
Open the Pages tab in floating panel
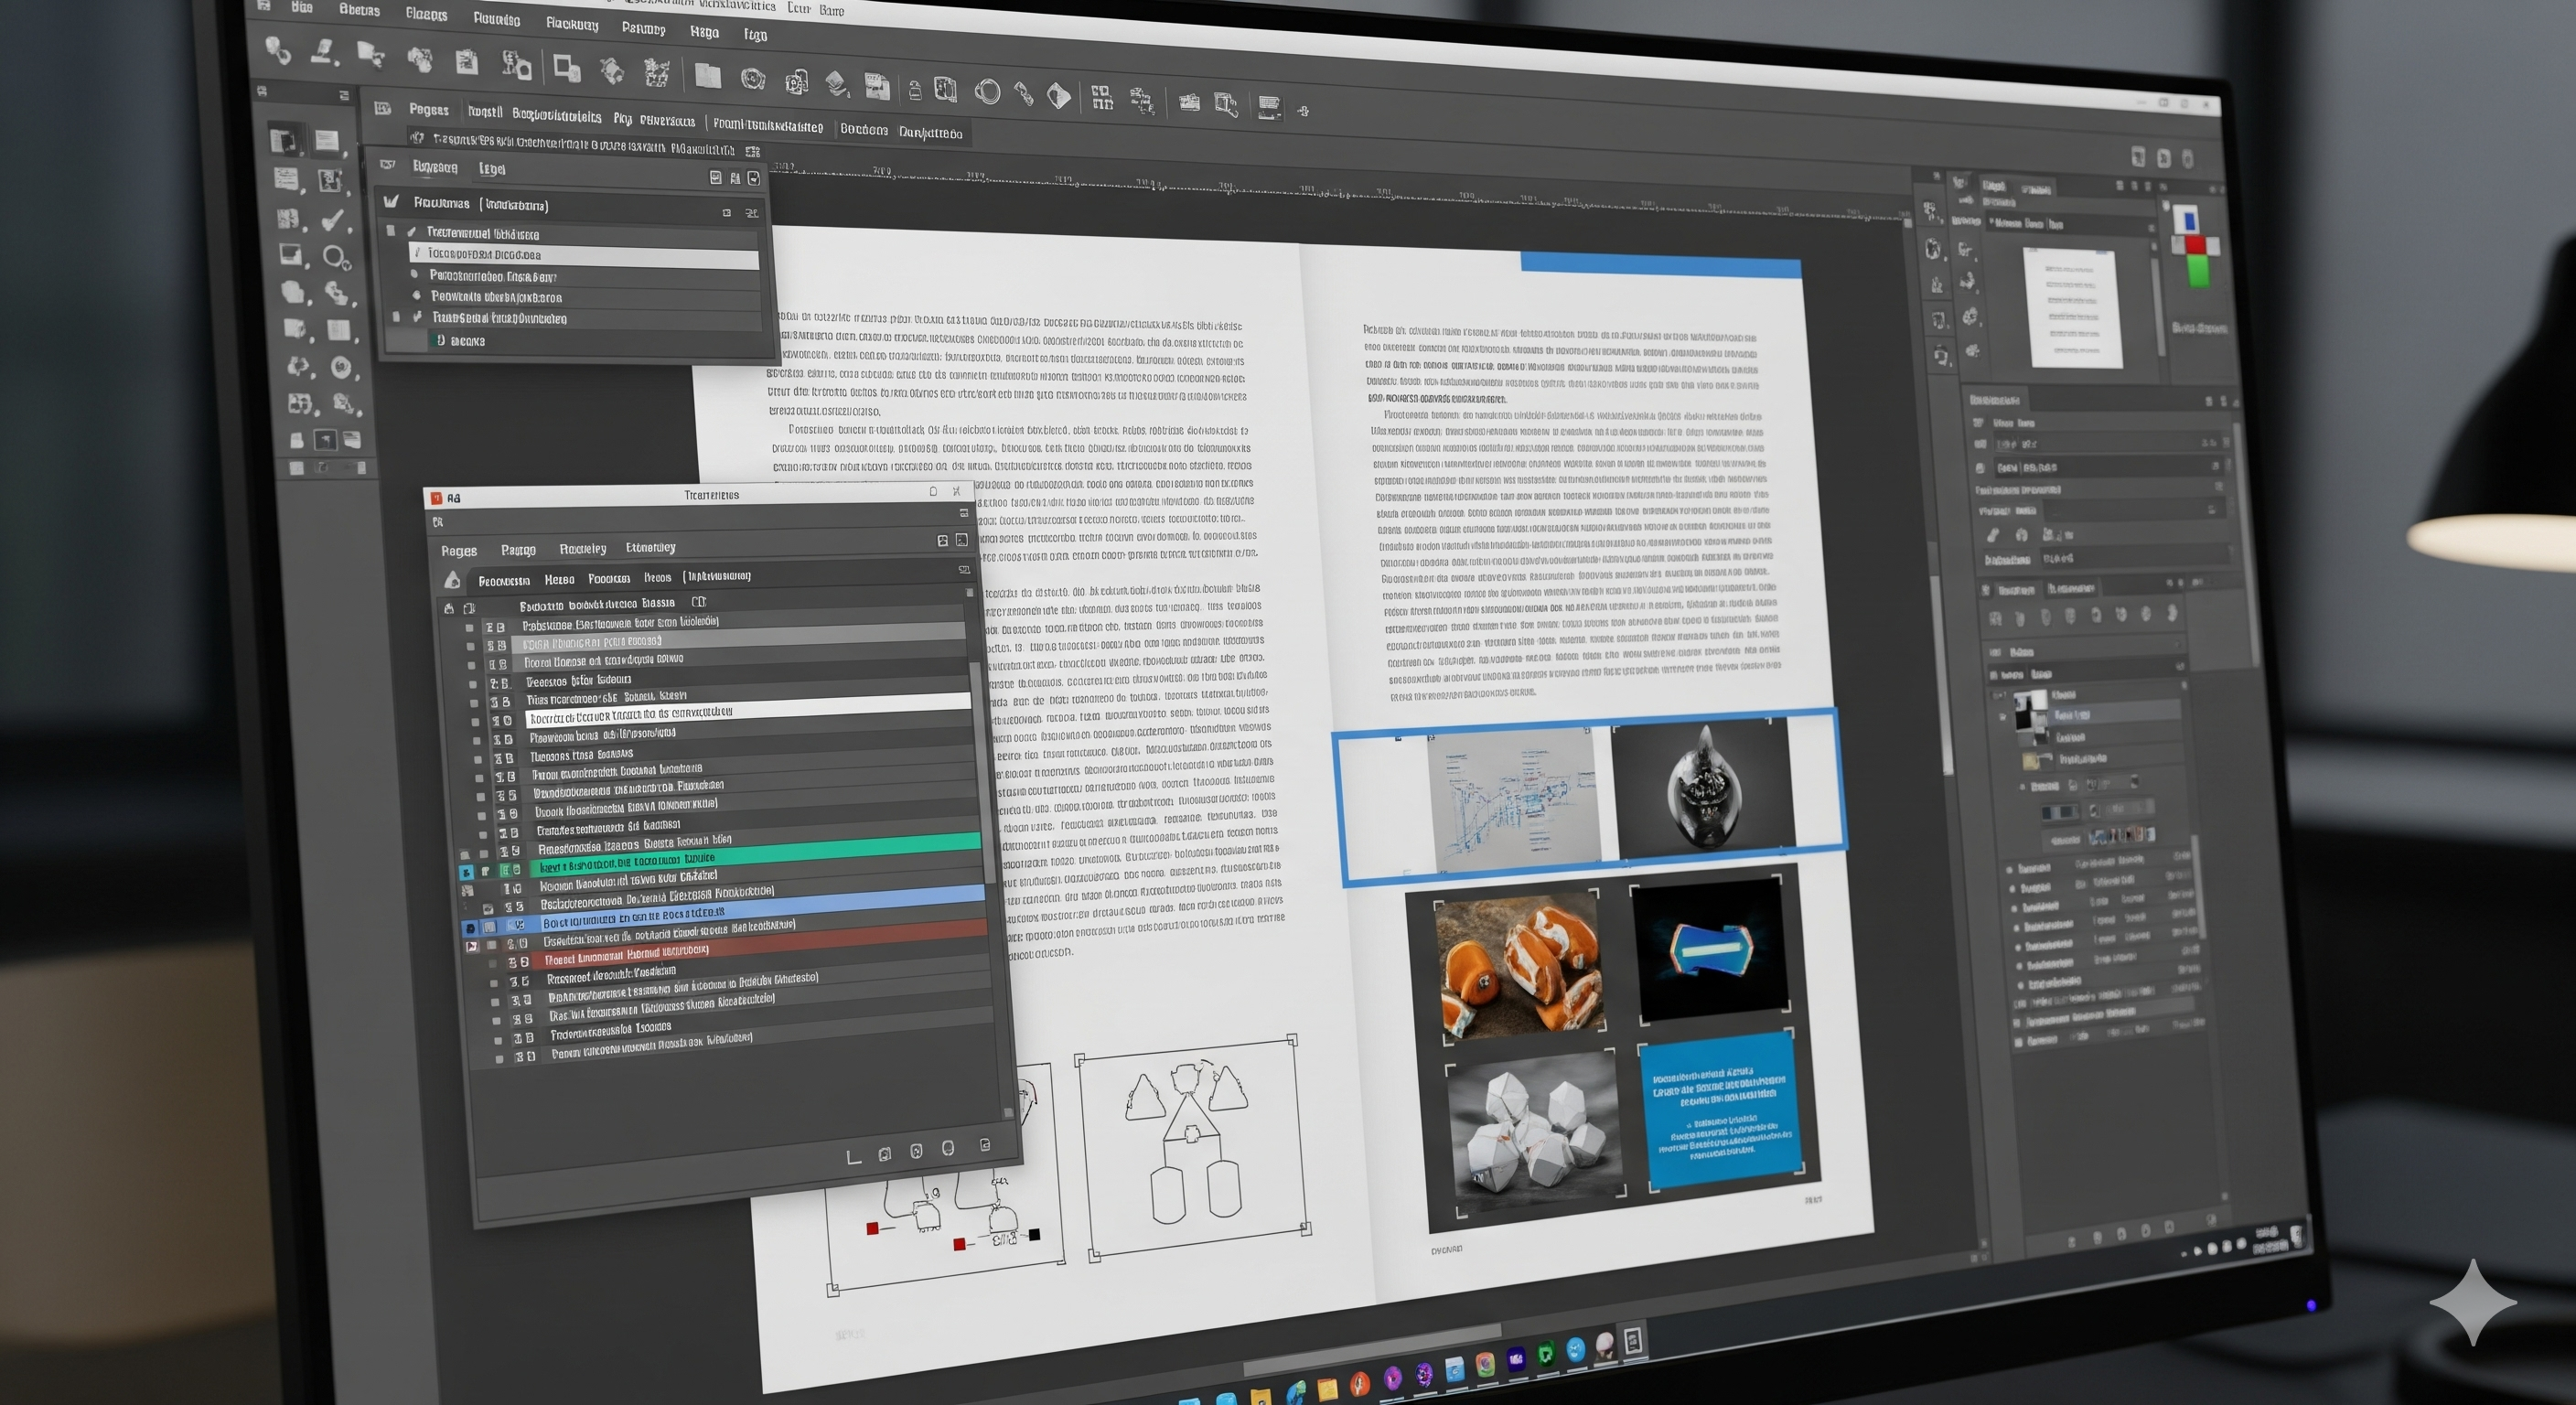(x=459, y=551)
